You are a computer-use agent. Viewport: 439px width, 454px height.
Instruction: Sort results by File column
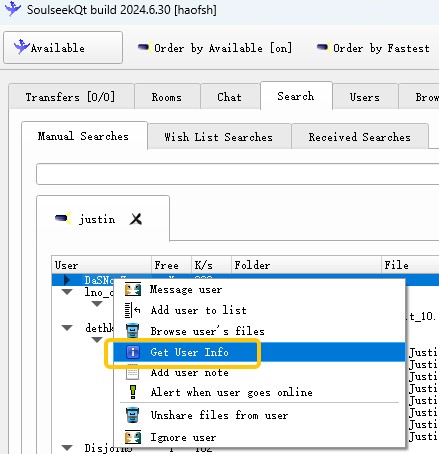tap(410, 265)
